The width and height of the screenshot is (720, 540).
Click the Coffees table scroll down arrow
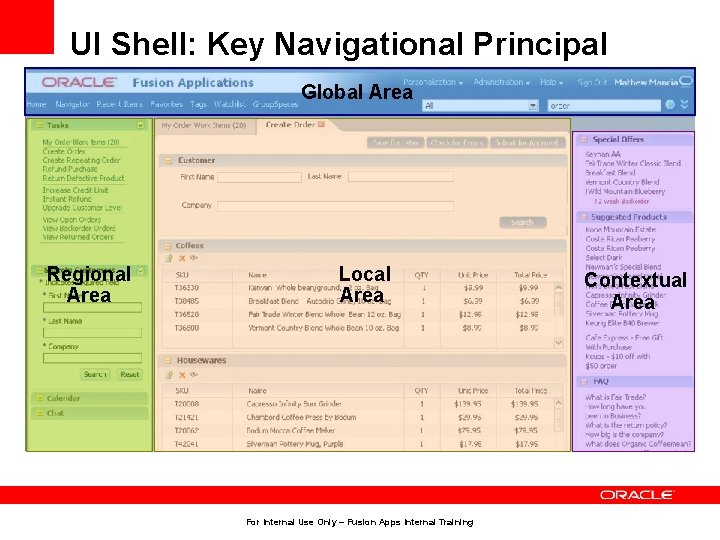[x=558, y=343]
